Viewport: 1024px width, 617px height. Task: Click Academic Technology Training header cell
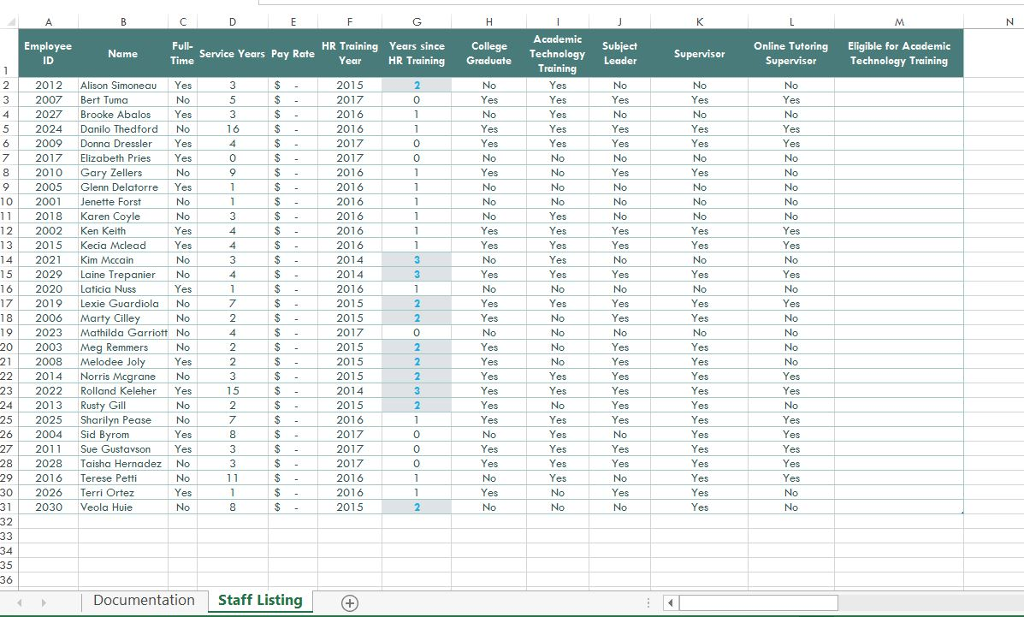(558, 54)
